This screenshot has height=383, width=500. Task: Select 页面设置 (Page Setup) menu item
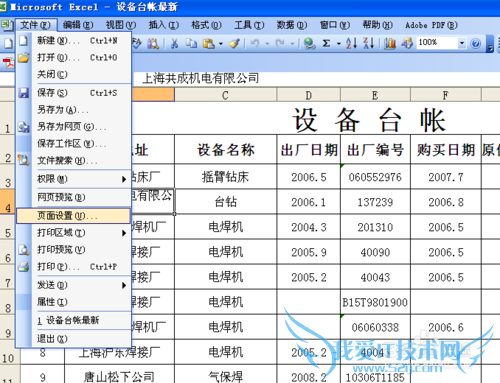(73, 216)
